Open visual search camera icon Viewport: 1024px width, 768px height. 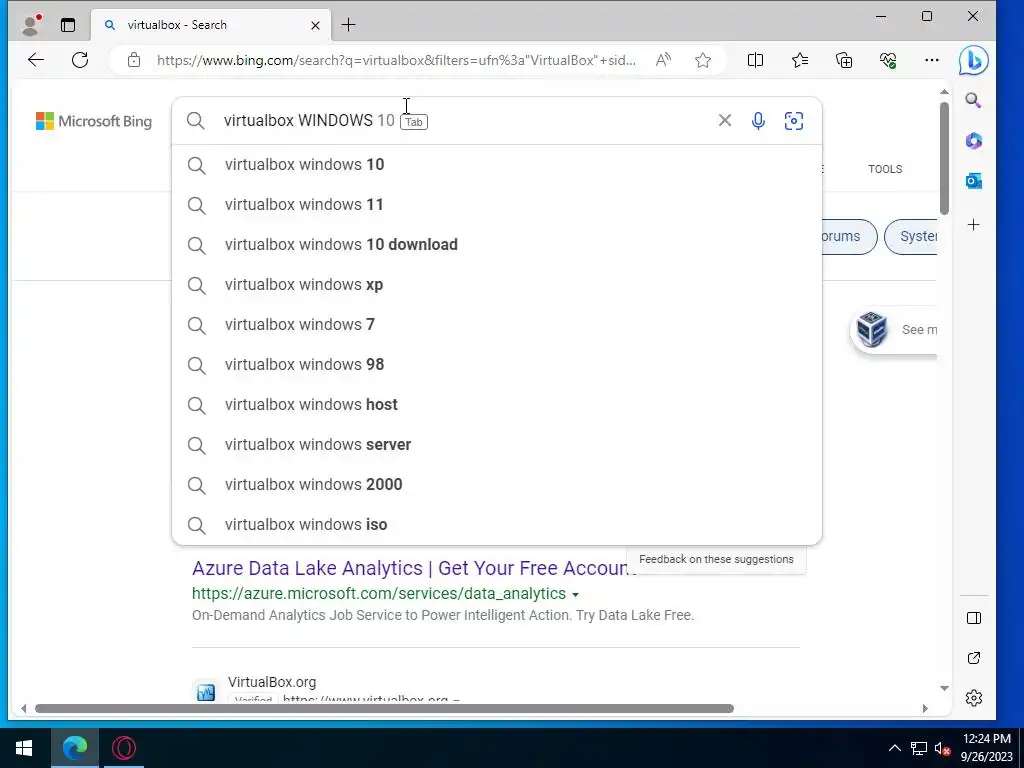point(793,121)
